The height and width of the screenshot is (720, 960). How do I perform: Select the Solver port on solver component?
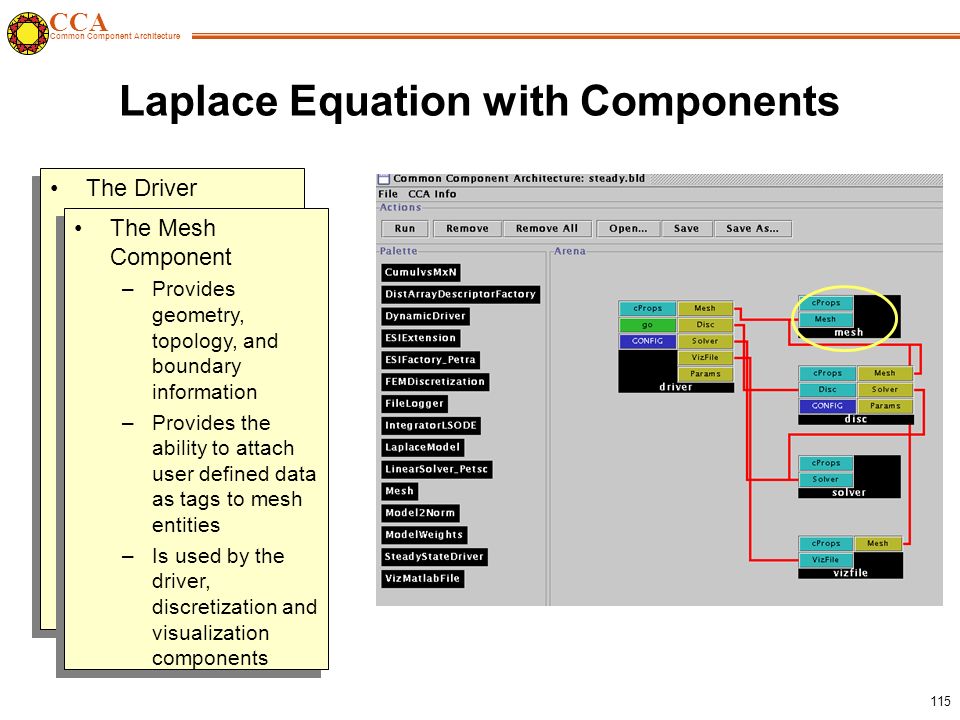click(x=825, y=479)
